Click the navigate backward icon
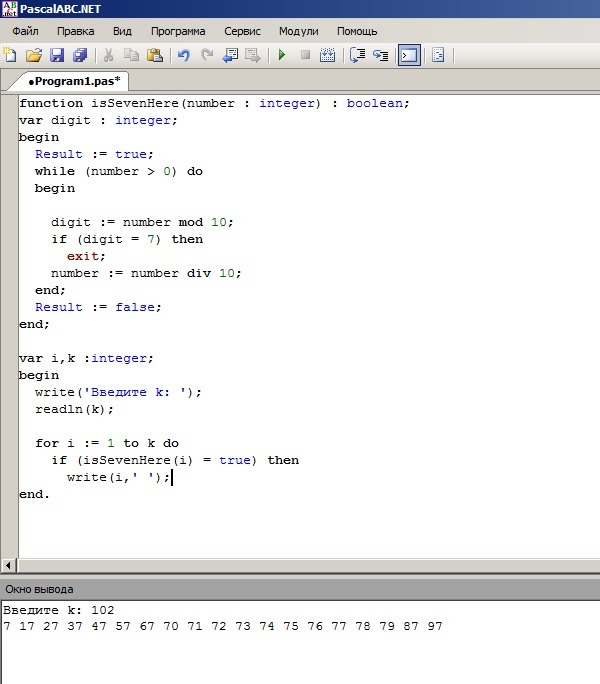Screen dimensions: 600x684 click(230, 55)
